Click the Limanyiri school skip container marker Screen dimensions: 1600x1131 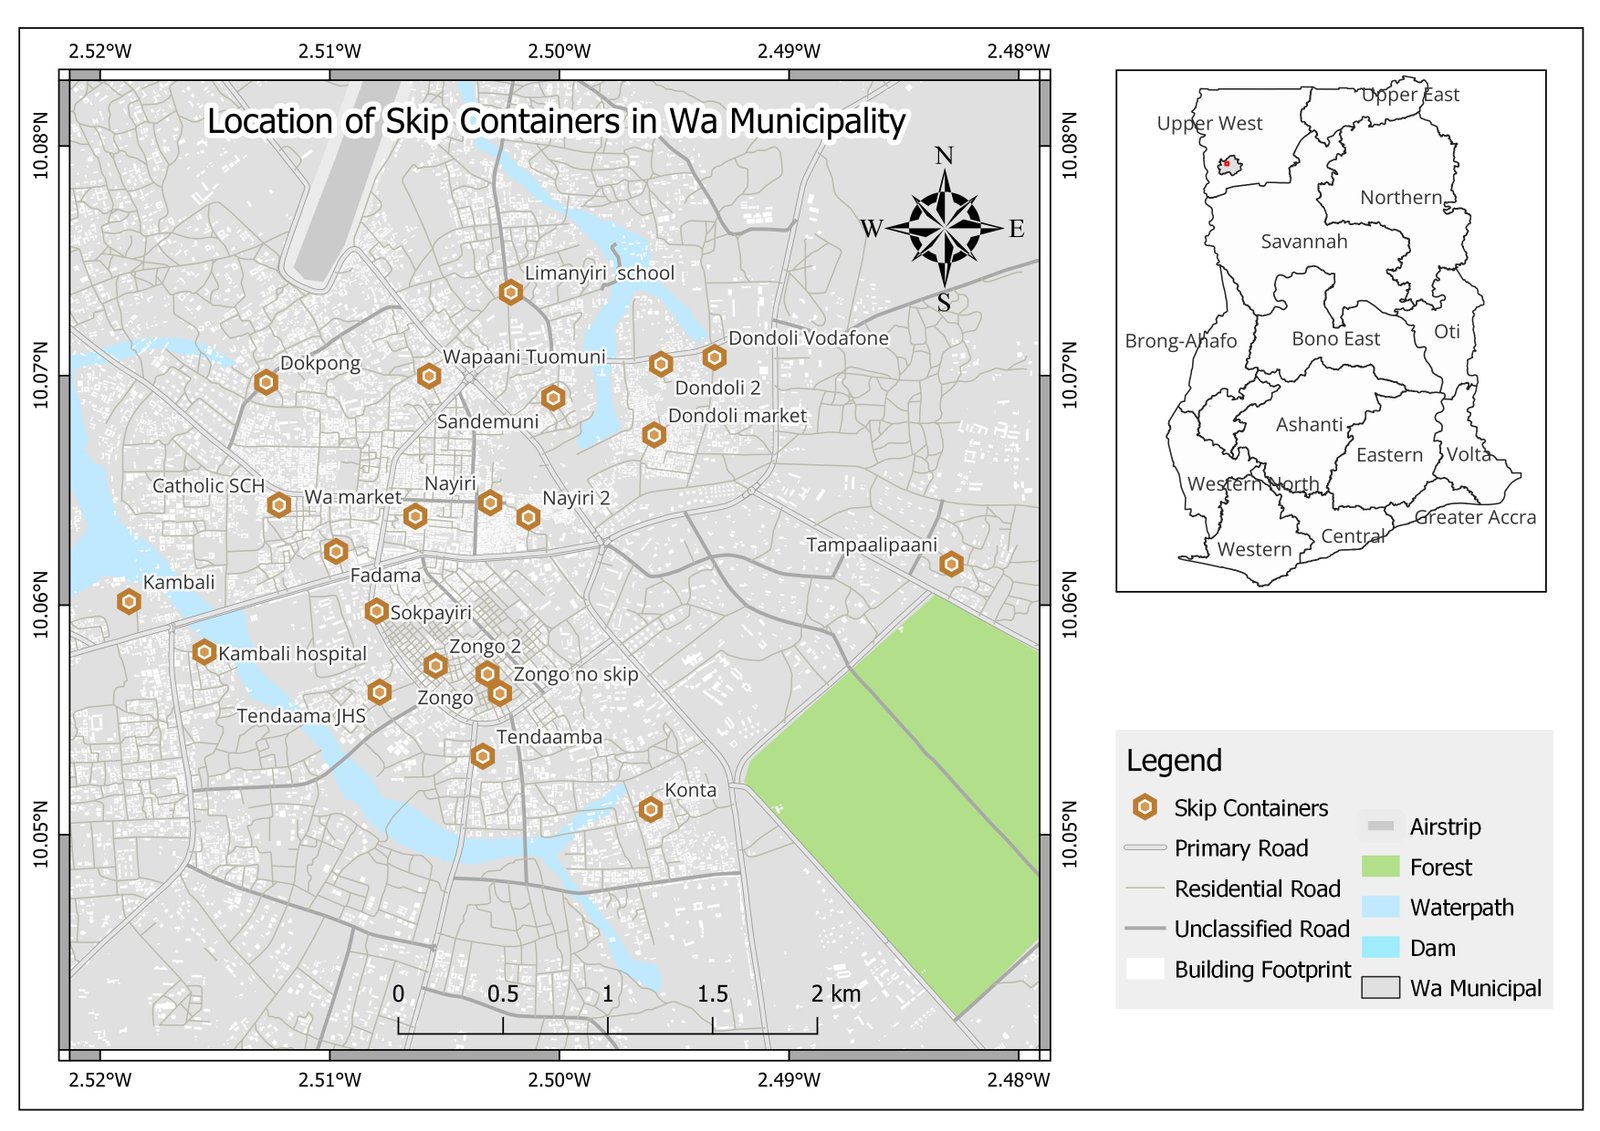[x=511, y=292]
